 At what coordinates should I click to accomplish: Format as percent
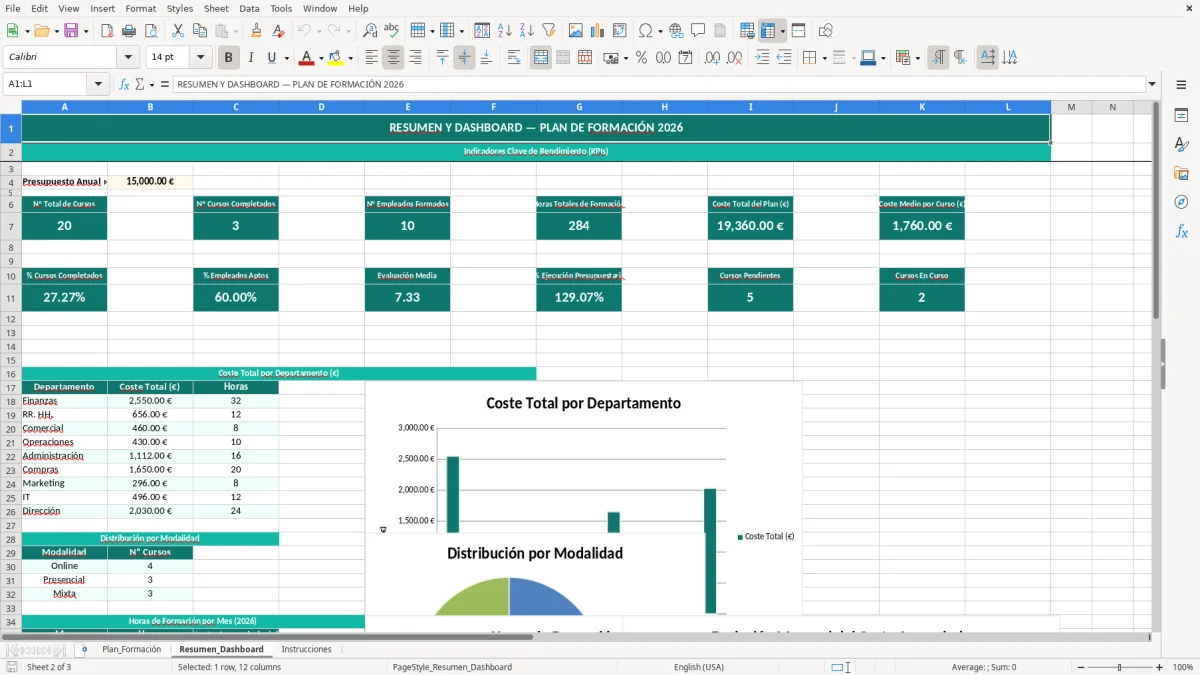pos(641,58)
